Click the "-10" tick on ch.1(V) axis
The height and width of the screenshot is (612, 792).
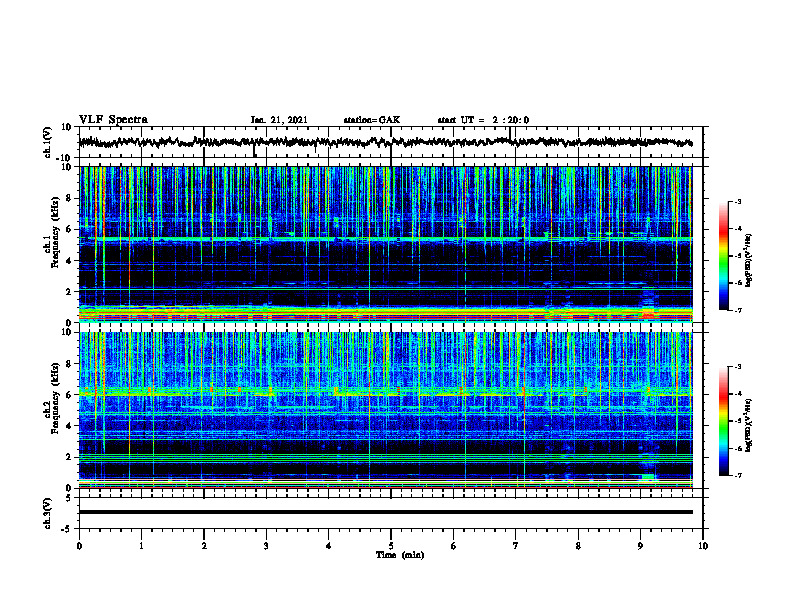(x=65, y=158)
